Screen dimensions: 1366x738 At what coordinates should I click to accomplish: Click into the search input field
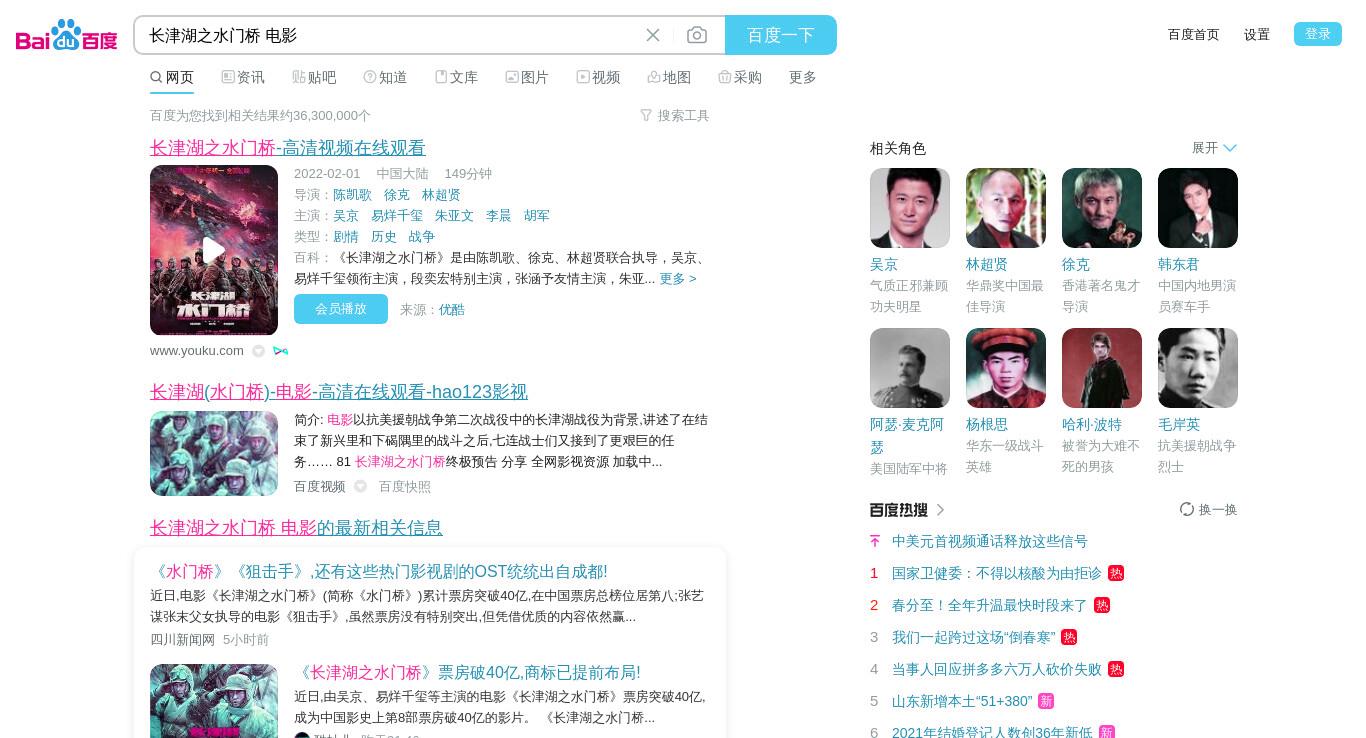click(x=390, y=35)
